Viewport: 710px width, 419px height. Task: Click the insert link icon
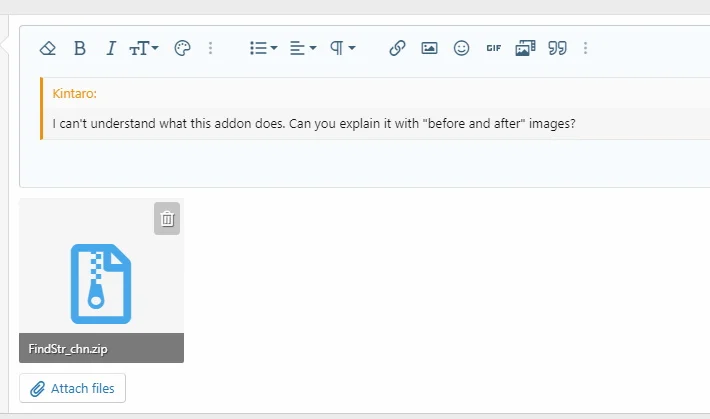(x=397, y=48)
